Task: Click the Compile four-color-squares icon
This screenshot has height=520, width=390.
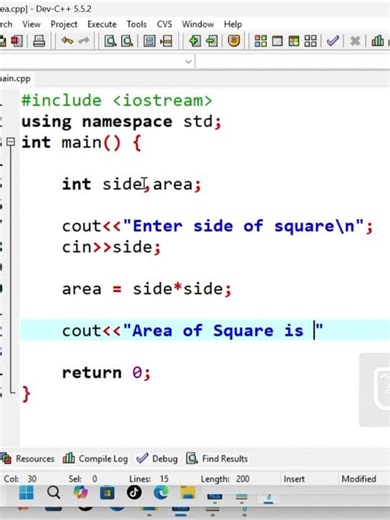Action: 260,41
